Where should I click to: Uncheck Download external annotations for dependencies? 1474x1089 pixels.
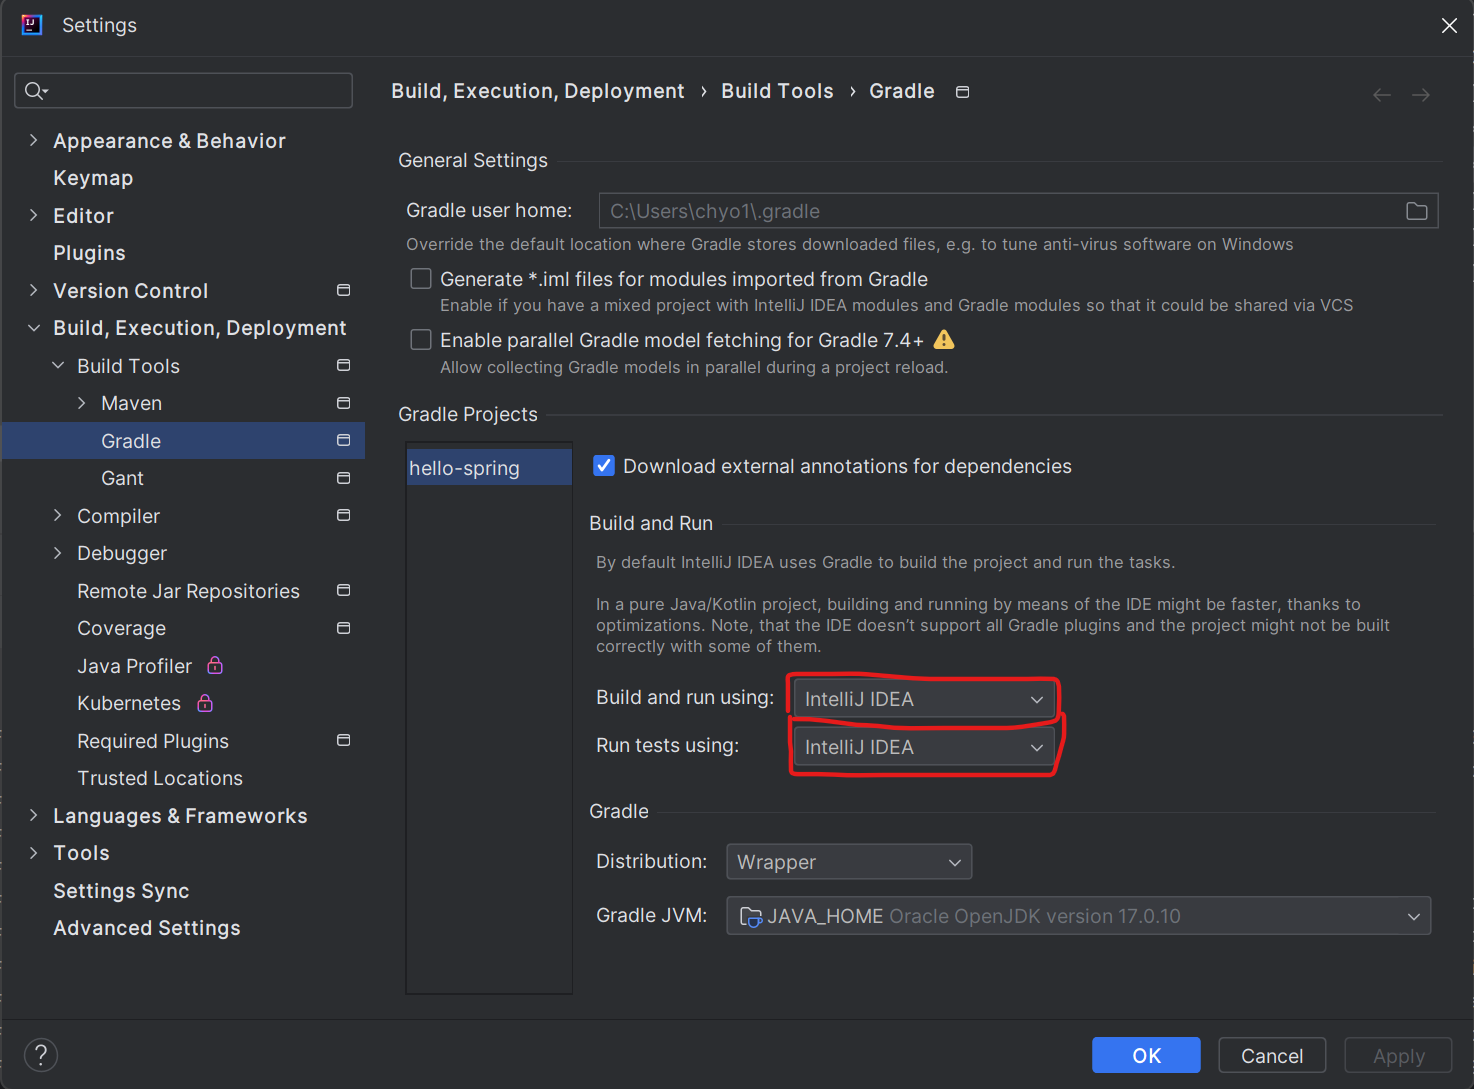tap(604, 466)
